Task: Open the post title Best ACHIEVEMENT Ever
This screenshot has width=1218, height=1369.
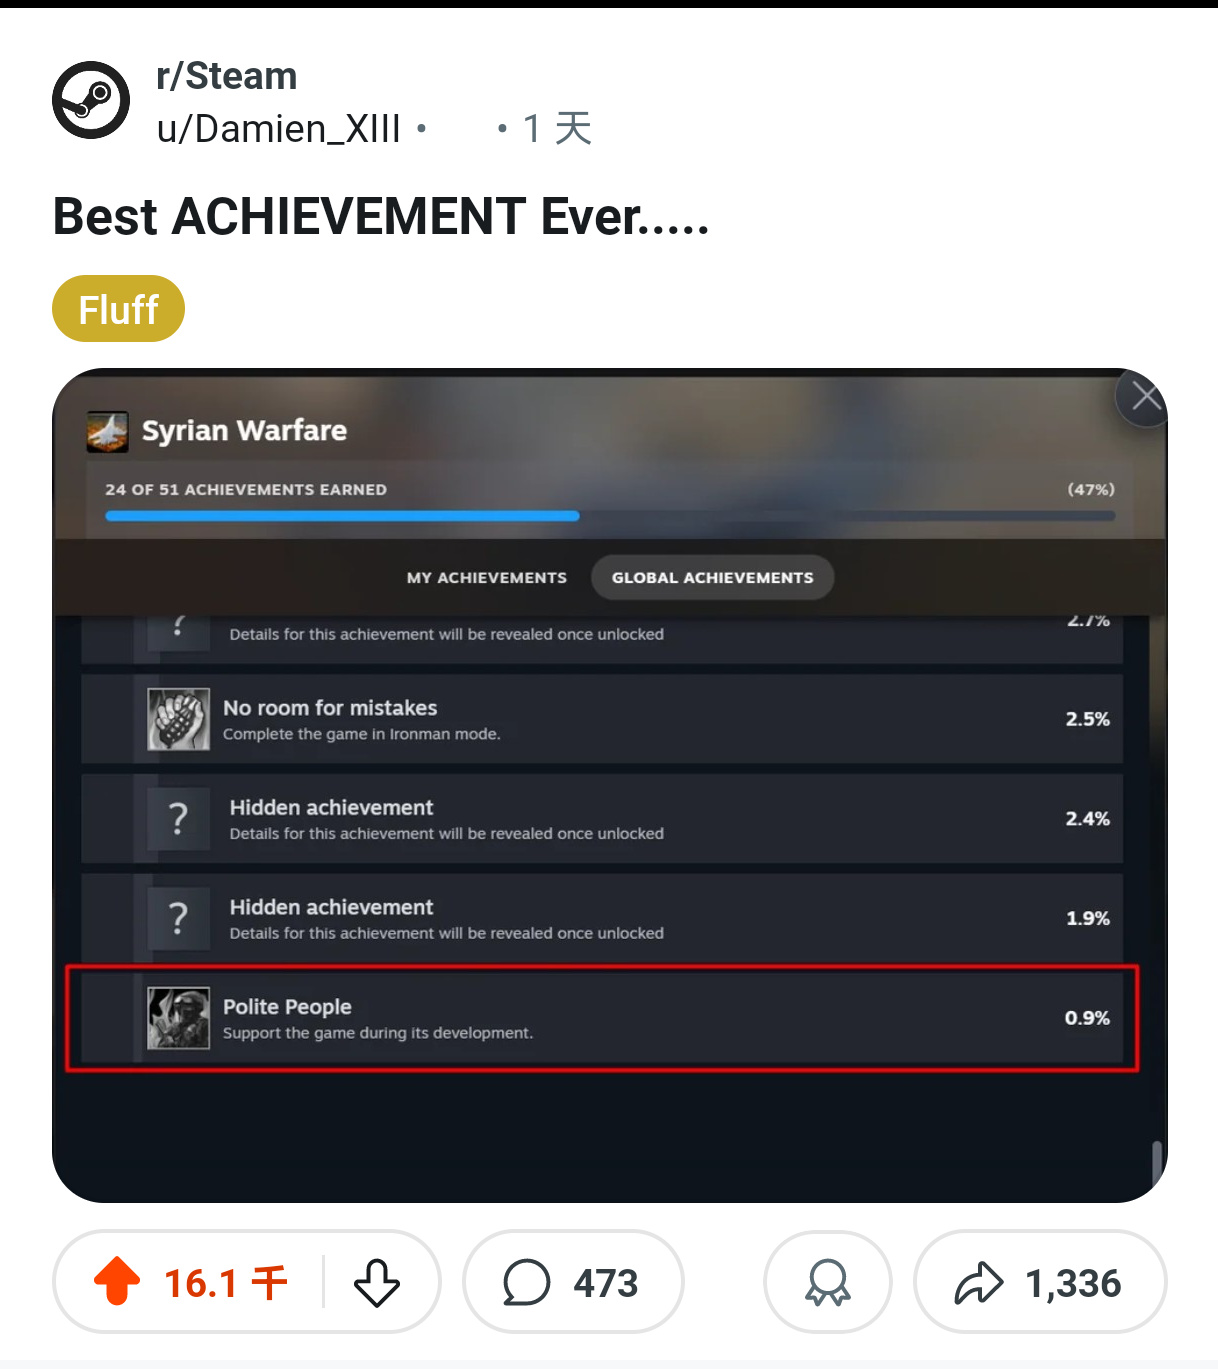Action: point(381,217)
